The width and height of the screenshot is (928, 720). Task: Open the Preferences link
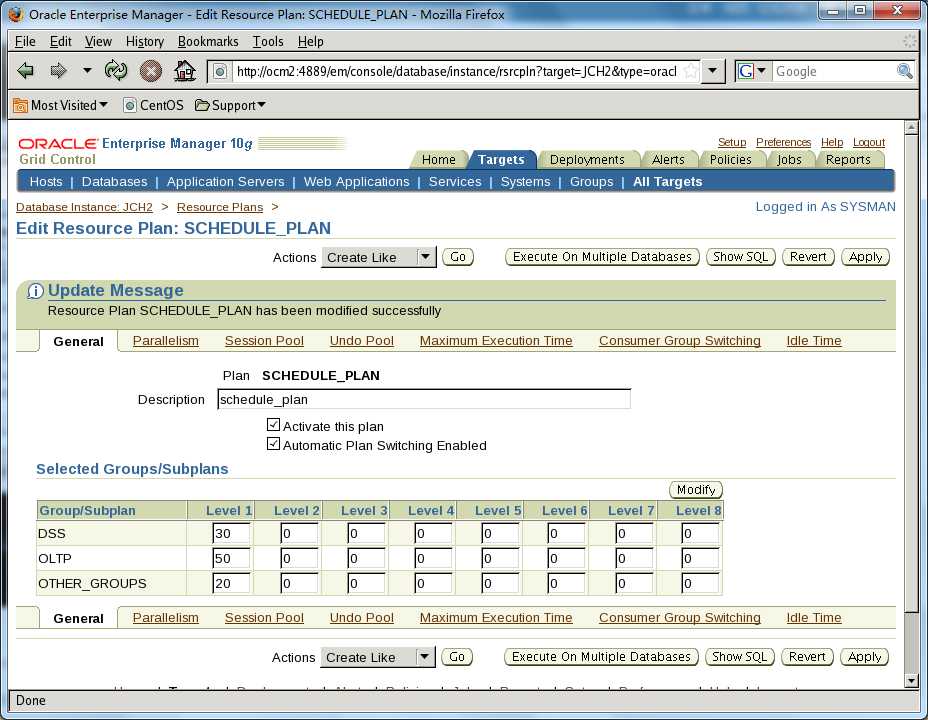[x=783, y=142]
